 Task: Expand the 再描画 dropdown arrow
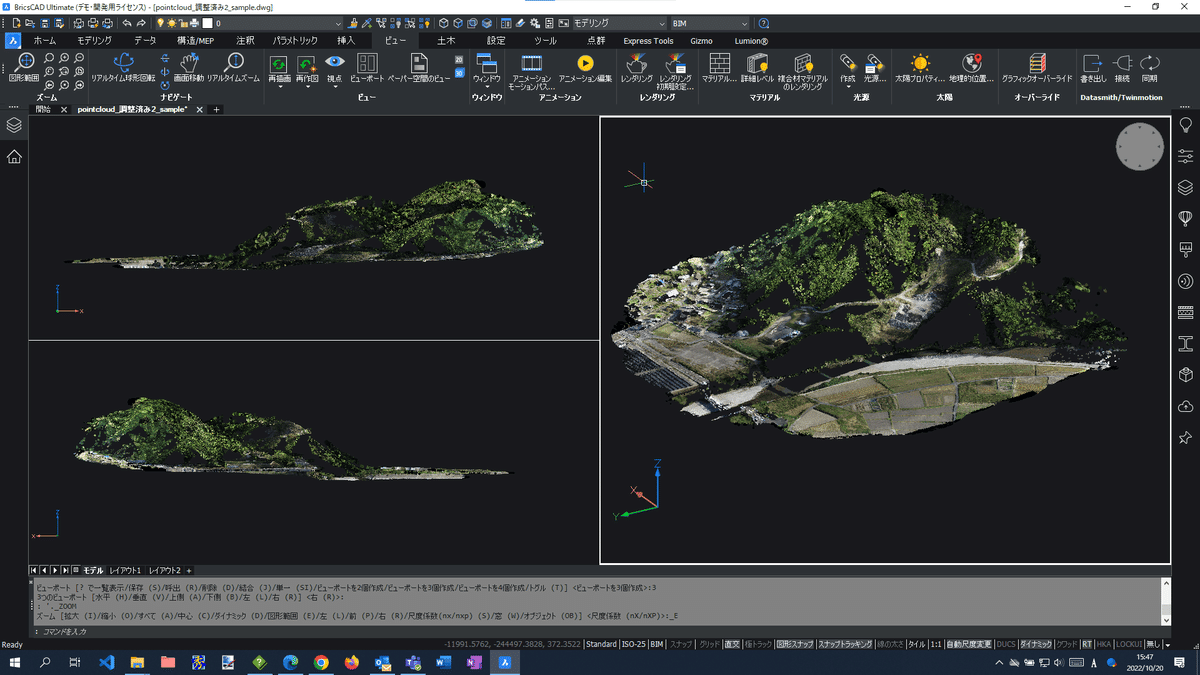[280, 87]
